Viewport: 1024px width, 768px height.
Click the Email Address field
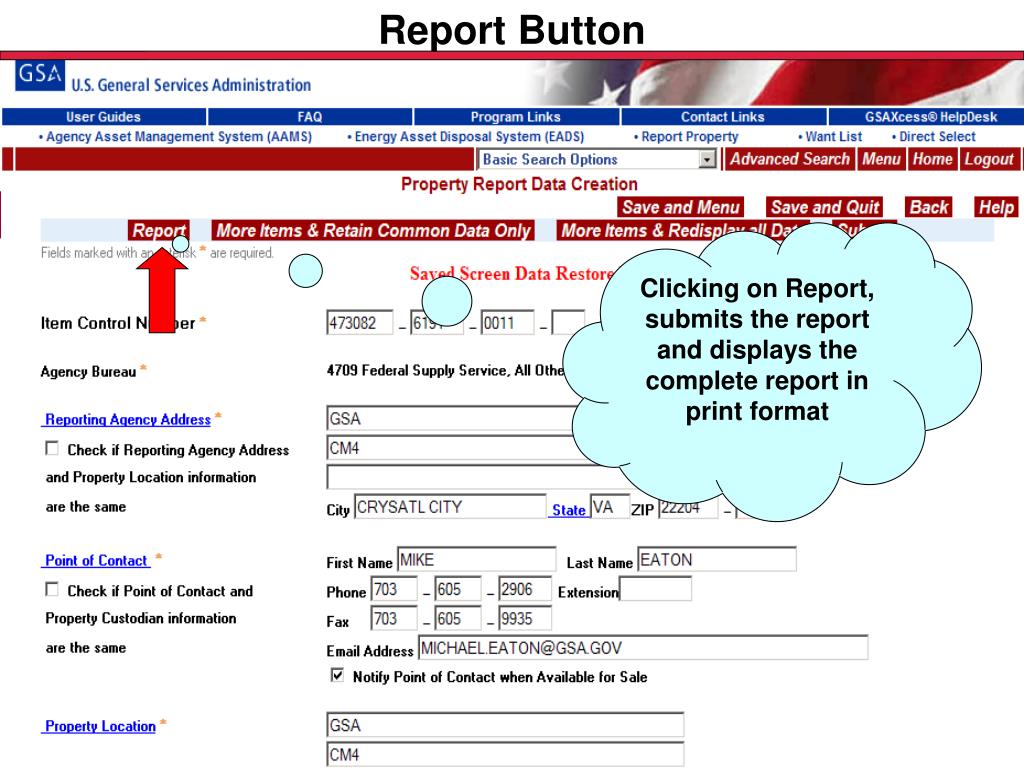point(643,647)
